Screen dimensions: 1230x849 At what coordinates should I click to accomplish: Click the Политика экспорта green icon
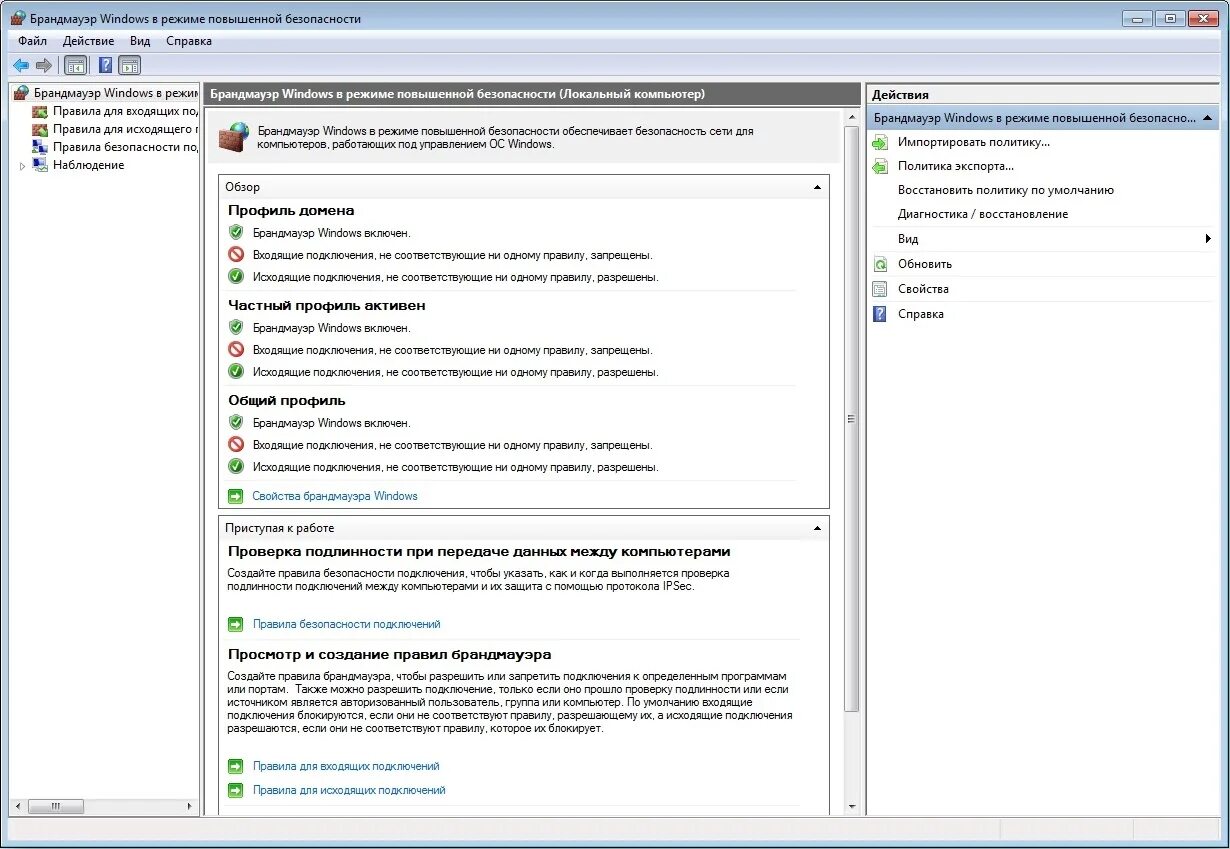coord(880,166)
